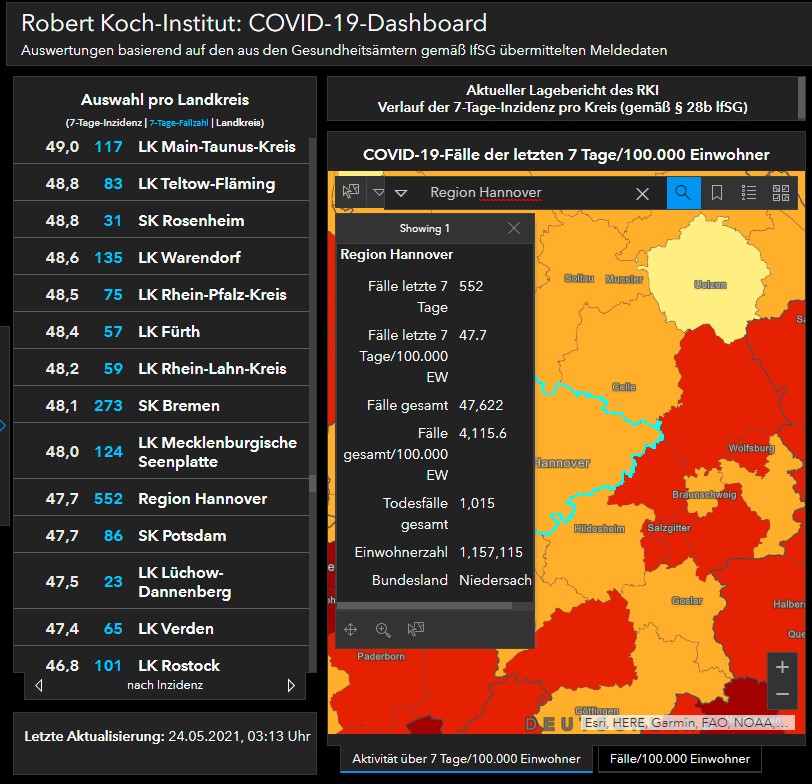Select LK Warendorf row
Screen dimensions: 812x784
(x=162, y=257)
